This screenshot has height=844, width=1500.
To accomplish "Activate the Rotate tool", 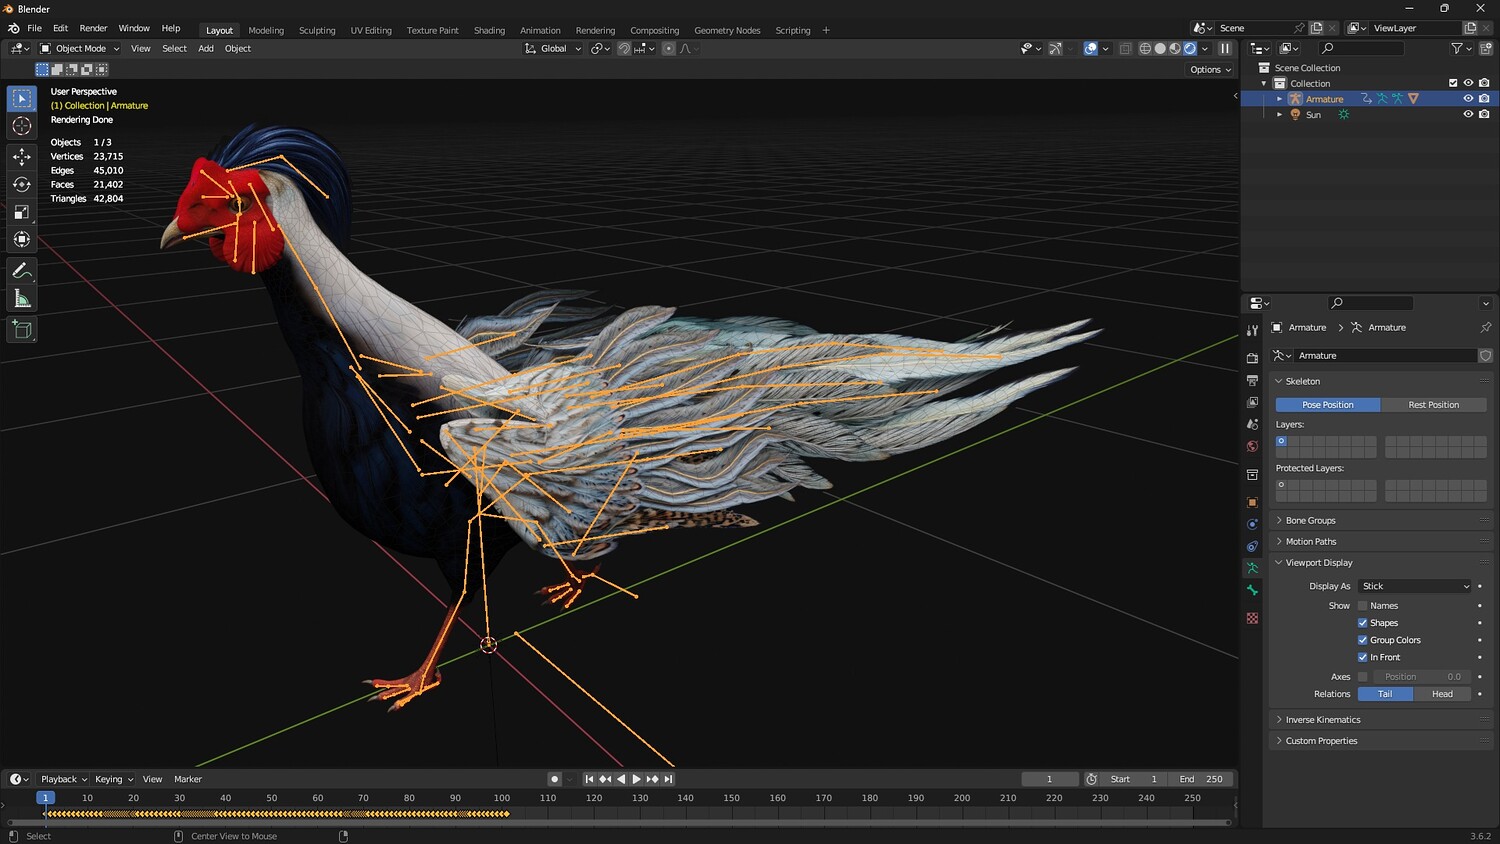I will pyautogui.click(x=22, y=184).
